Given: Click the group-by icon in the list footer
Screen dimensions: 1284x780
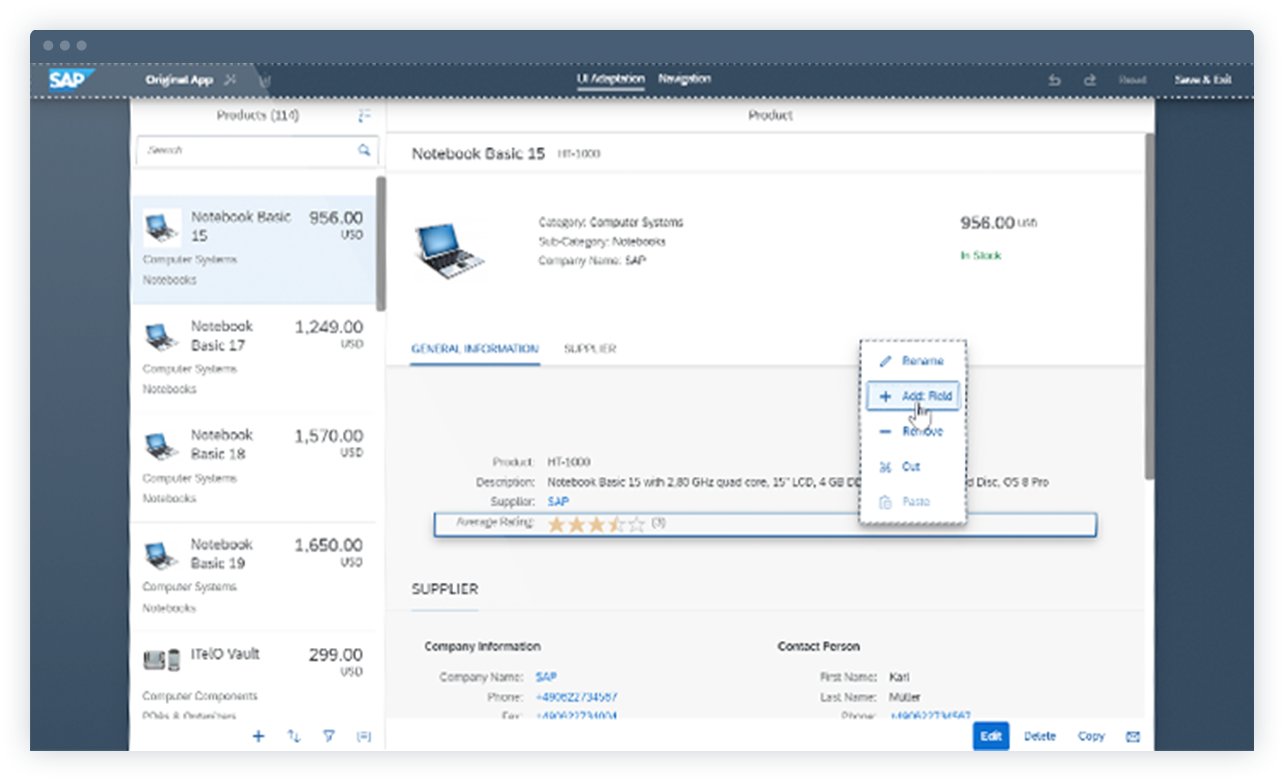Looking at the screenshot, I should pyautogui.click(x=364, y=736).
